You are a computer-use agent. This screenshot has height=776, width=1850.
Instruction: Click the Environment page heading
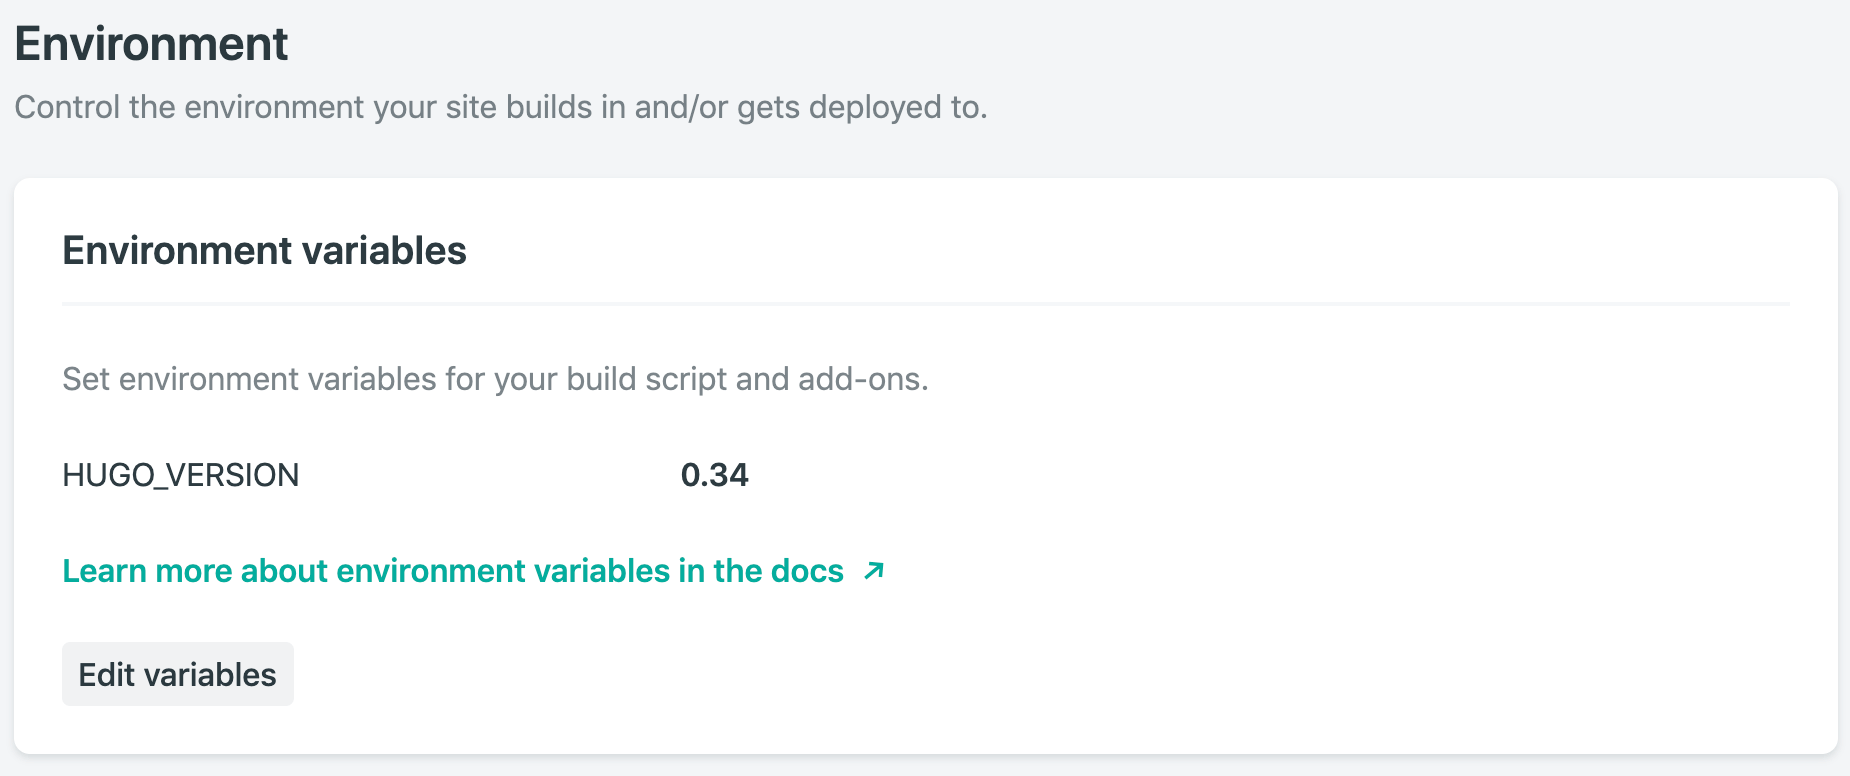tap(151, 44)
